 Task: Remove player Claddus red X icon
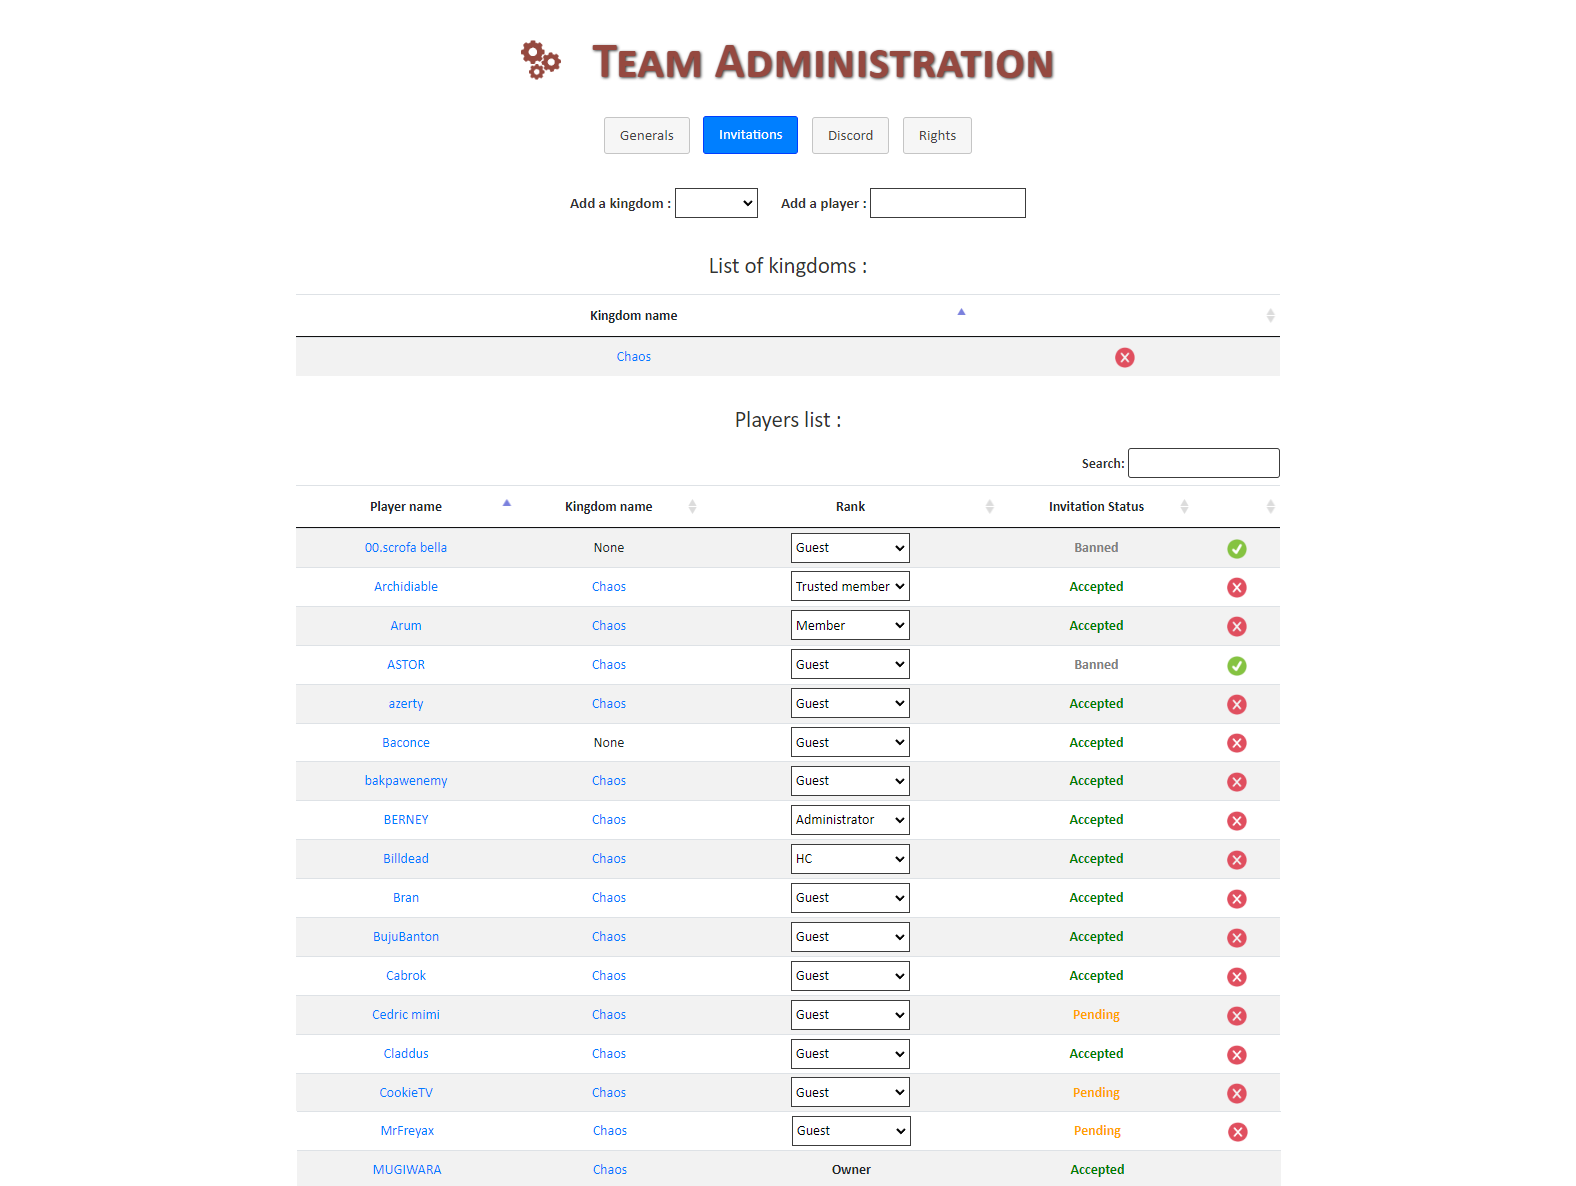tap(1237, 1055)
